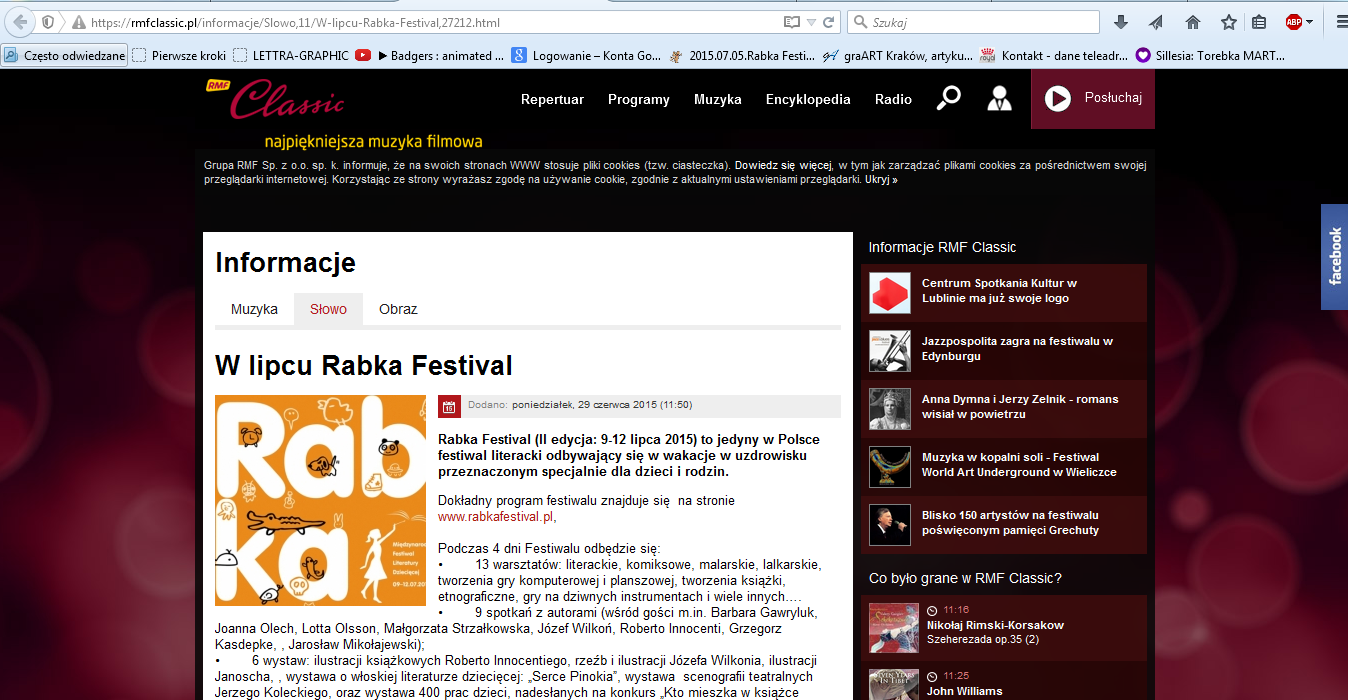Viewport: 1348px width, 700px height.
Task: Switch to the Obraz tab
Action: click(x=398, y=309)
